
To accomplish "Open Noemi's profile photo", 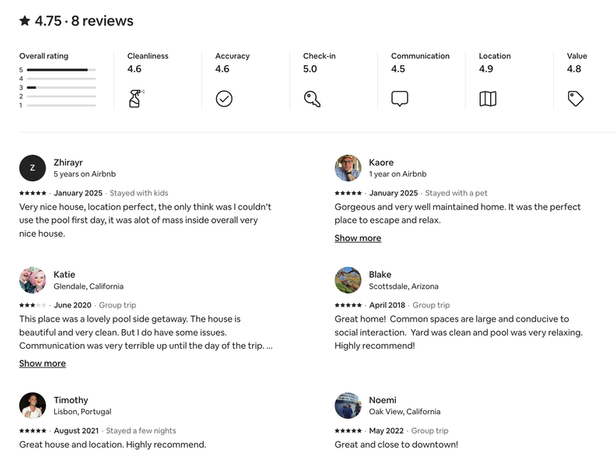I will pyautogui.click(x=348, y=405).
